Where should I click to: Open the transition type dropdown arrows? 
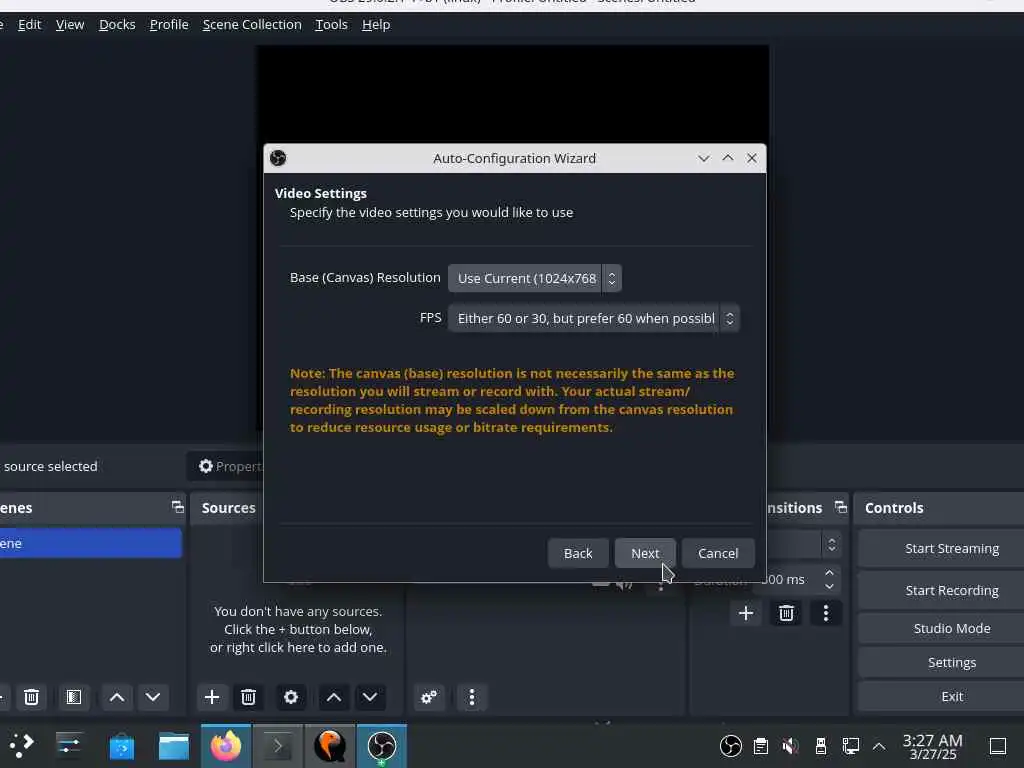click(831, 544)
